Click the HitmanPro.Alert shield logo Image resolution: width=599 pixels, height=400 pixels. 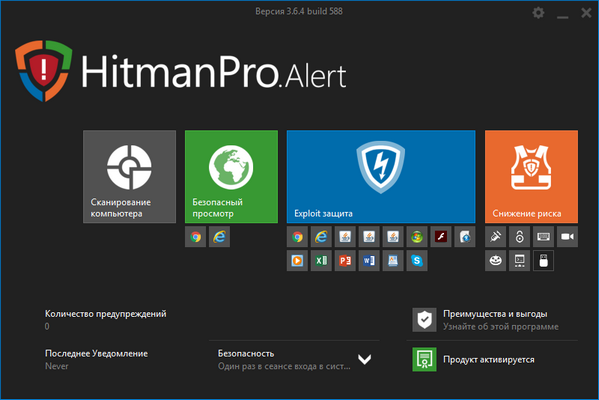click(x=44, y=71)
